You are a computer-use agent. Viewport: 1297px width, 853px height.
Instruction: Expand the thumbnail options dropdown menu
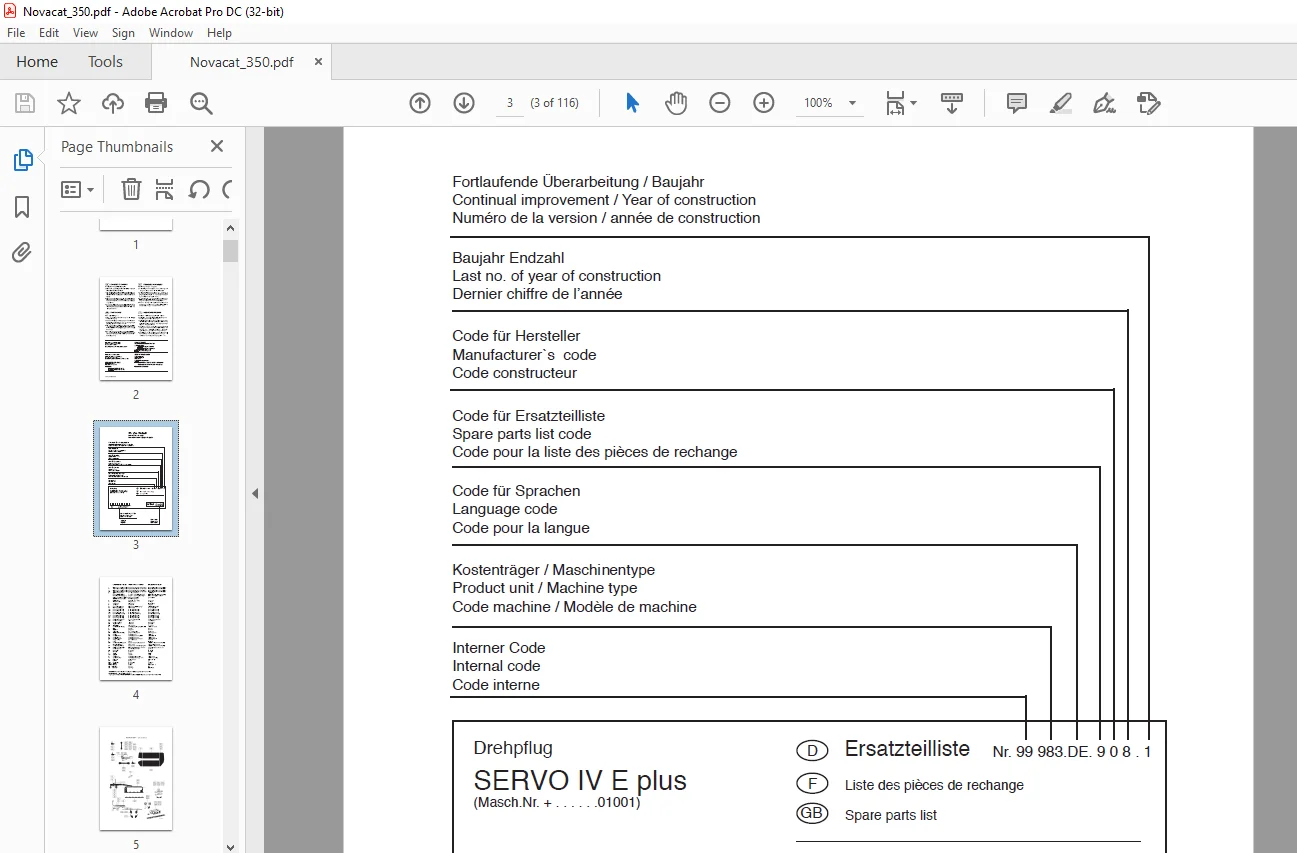click(x=78, y=189)
